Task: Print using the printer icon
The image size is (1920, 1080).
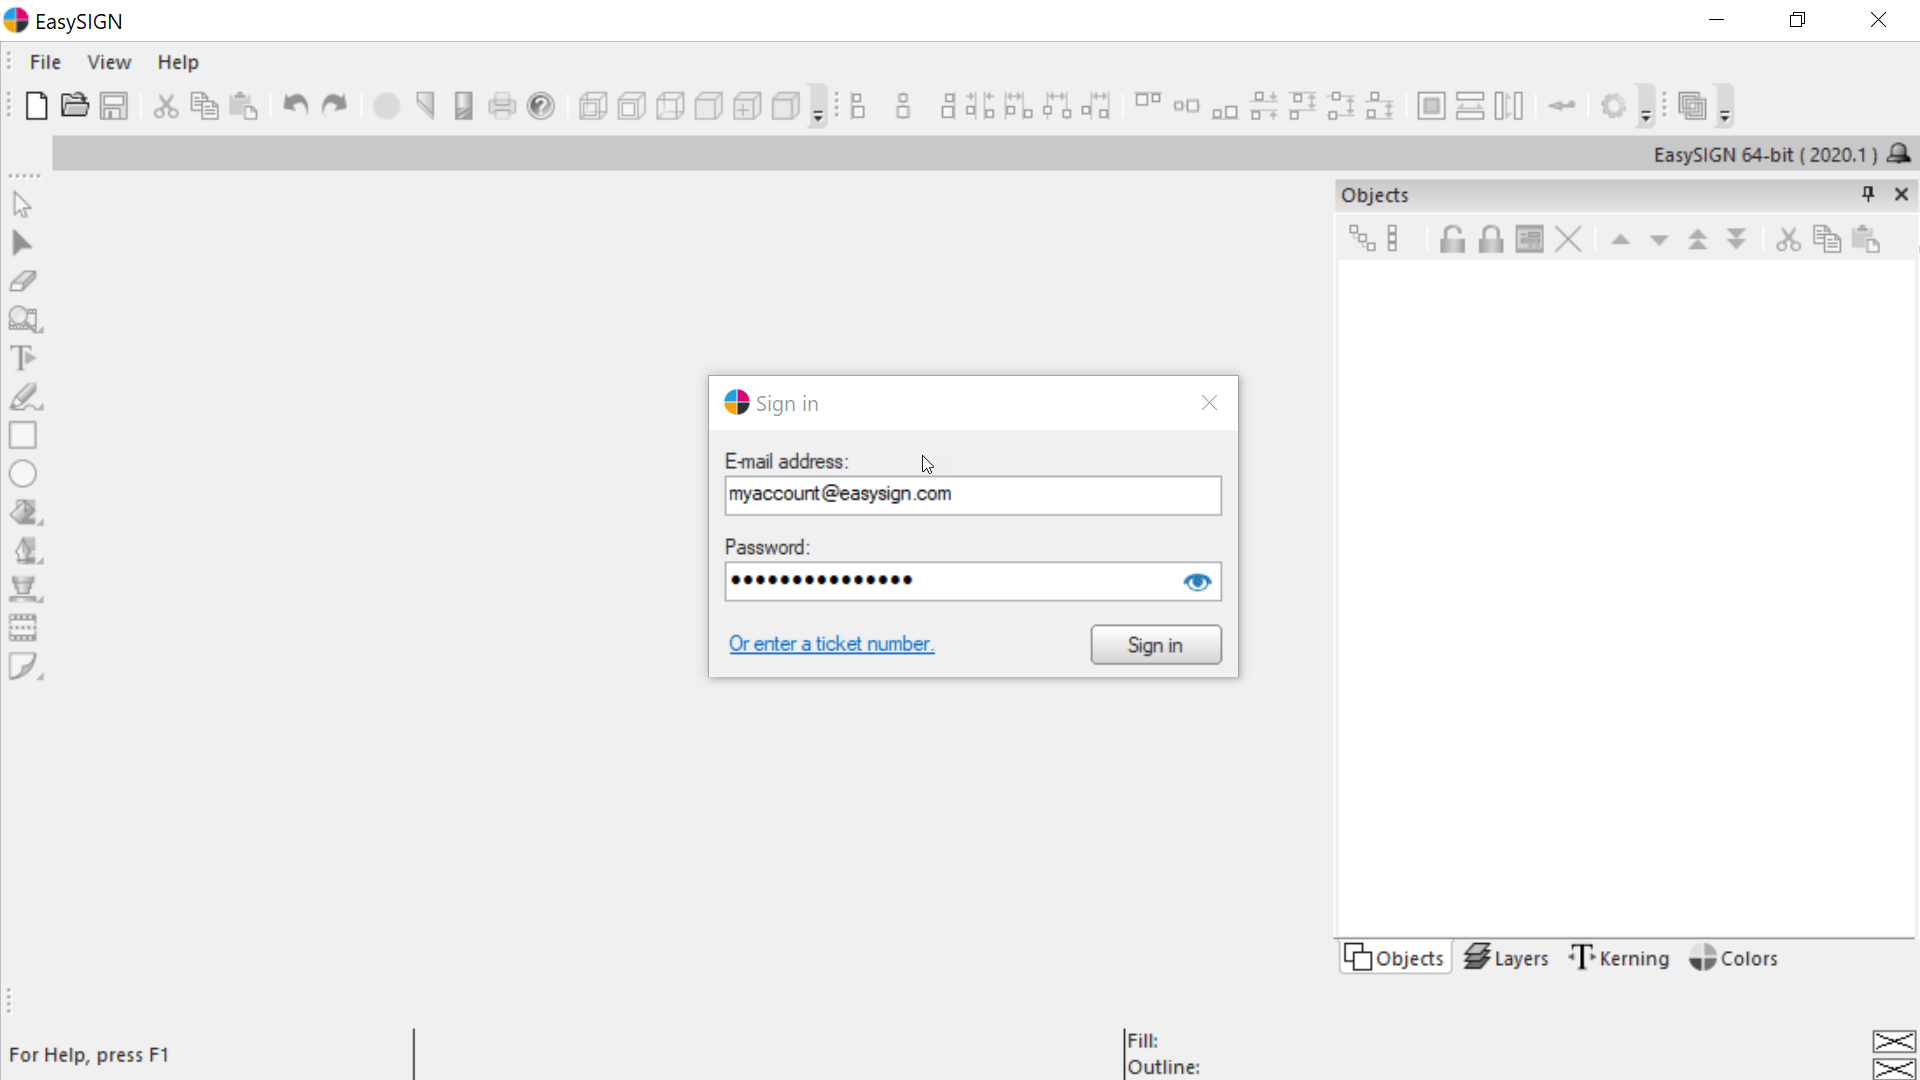Action: coord(502,106)
